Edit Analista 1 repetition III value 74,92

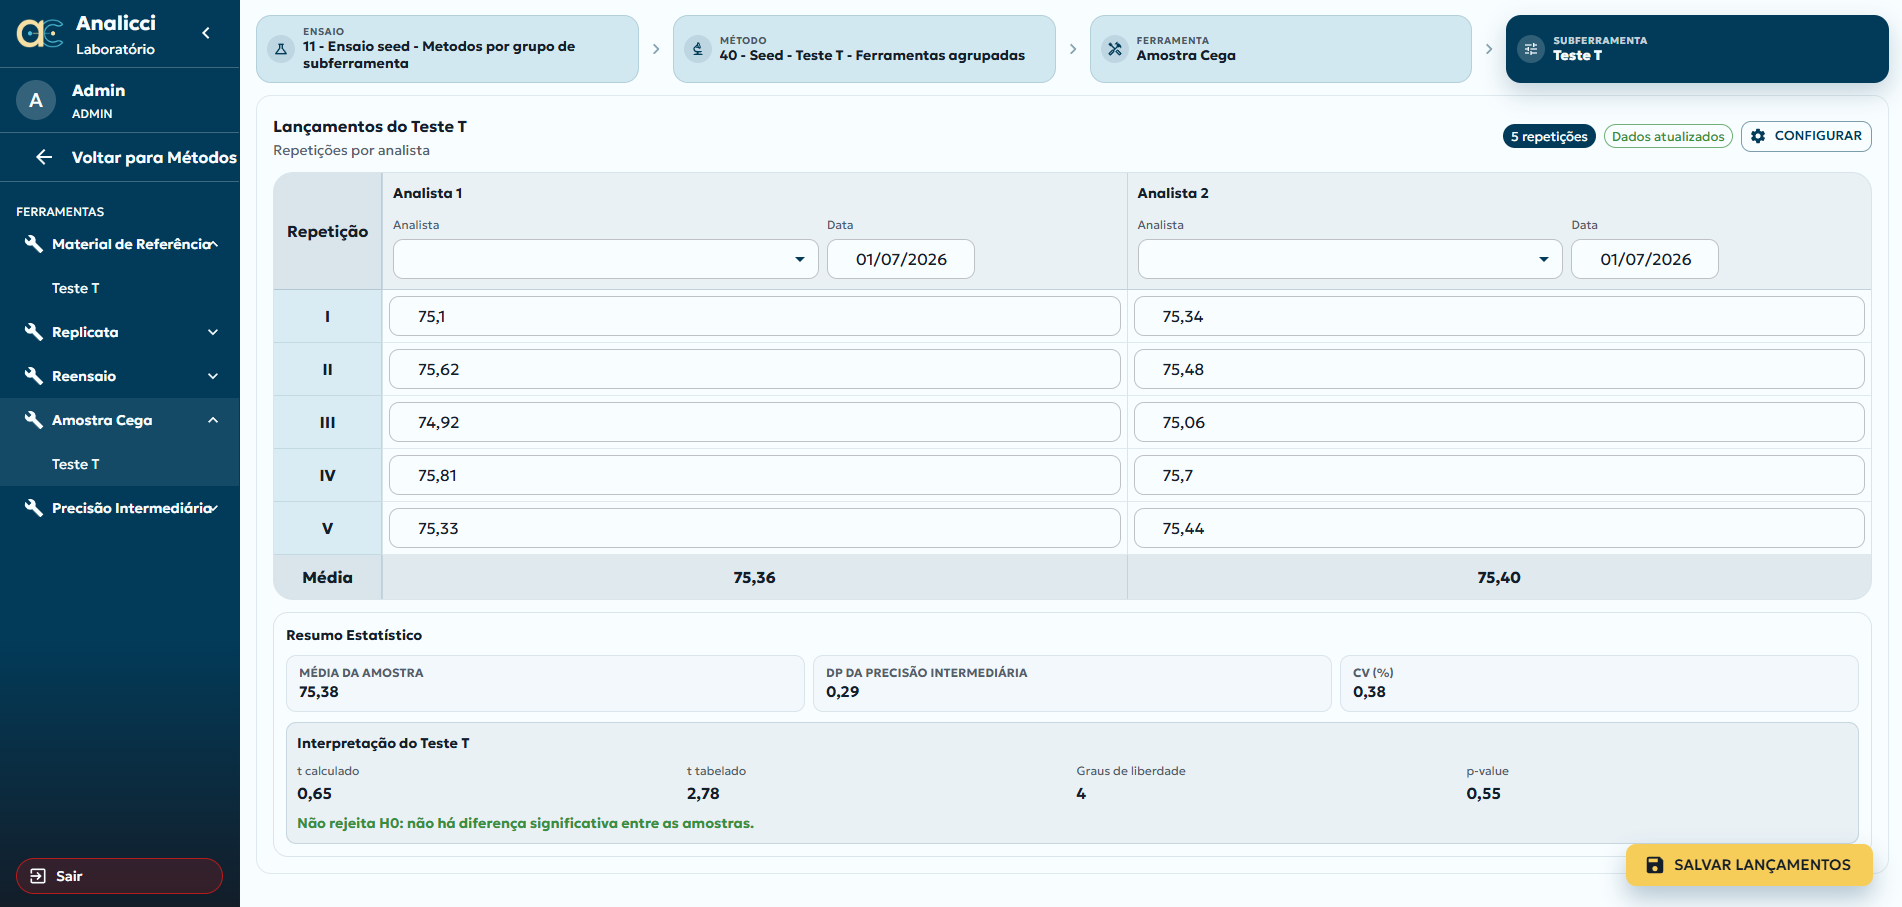754,422
